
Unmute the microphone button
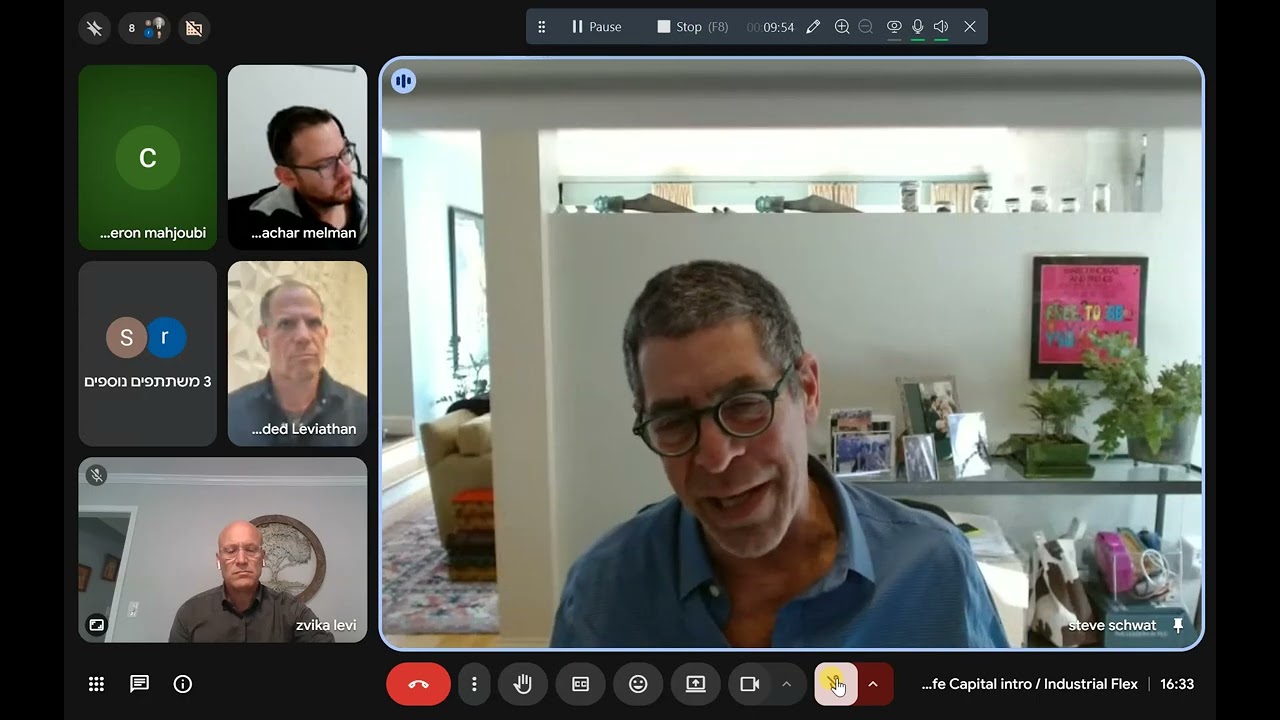835,684
